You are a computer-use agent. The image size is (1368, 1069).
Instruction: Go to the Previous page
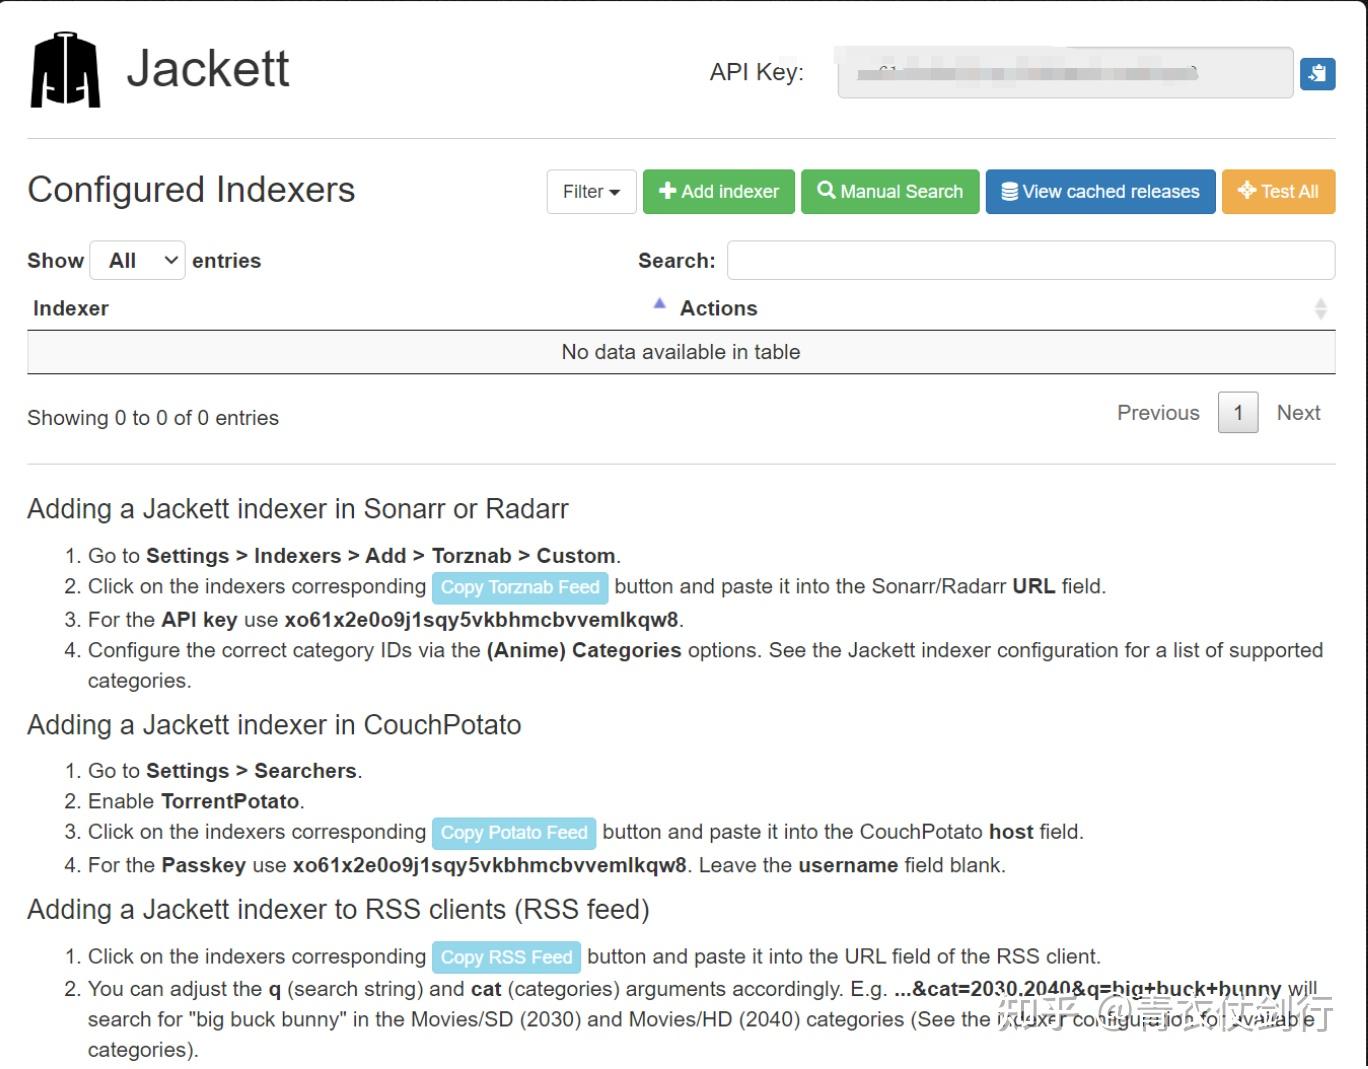pyautogui.click(x=1158, y=413)
